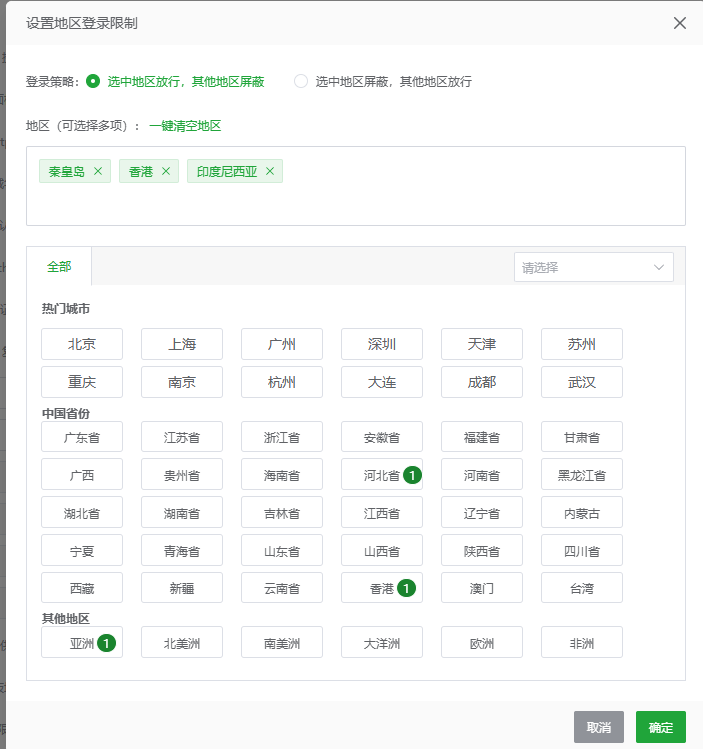Choose the 宁夏 region

tap(82, 550)
